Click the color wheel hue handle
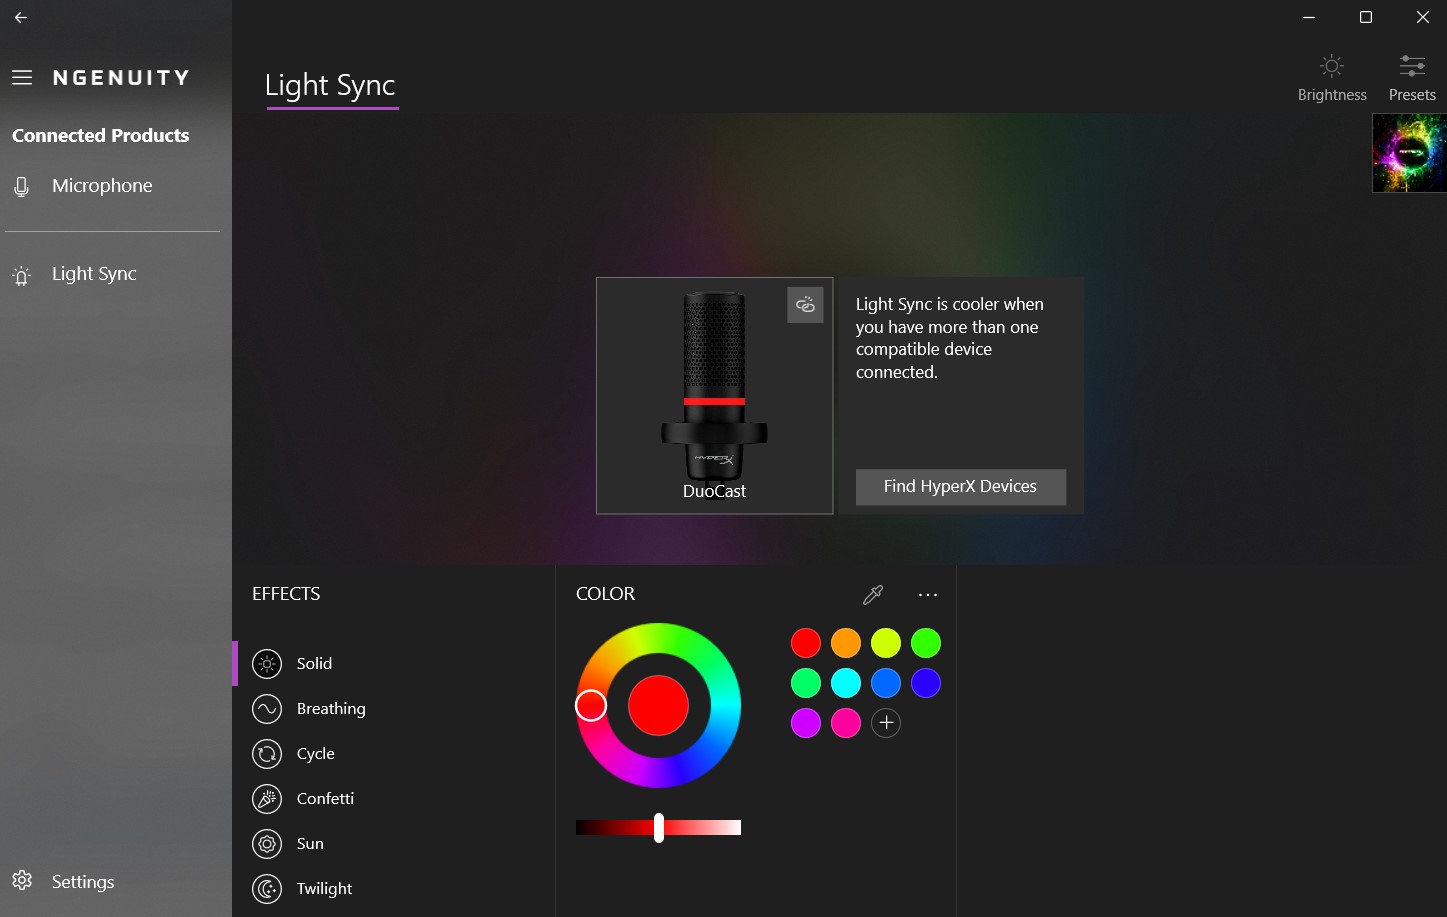Screen dimensions: 1447x917 coord(591,706)
